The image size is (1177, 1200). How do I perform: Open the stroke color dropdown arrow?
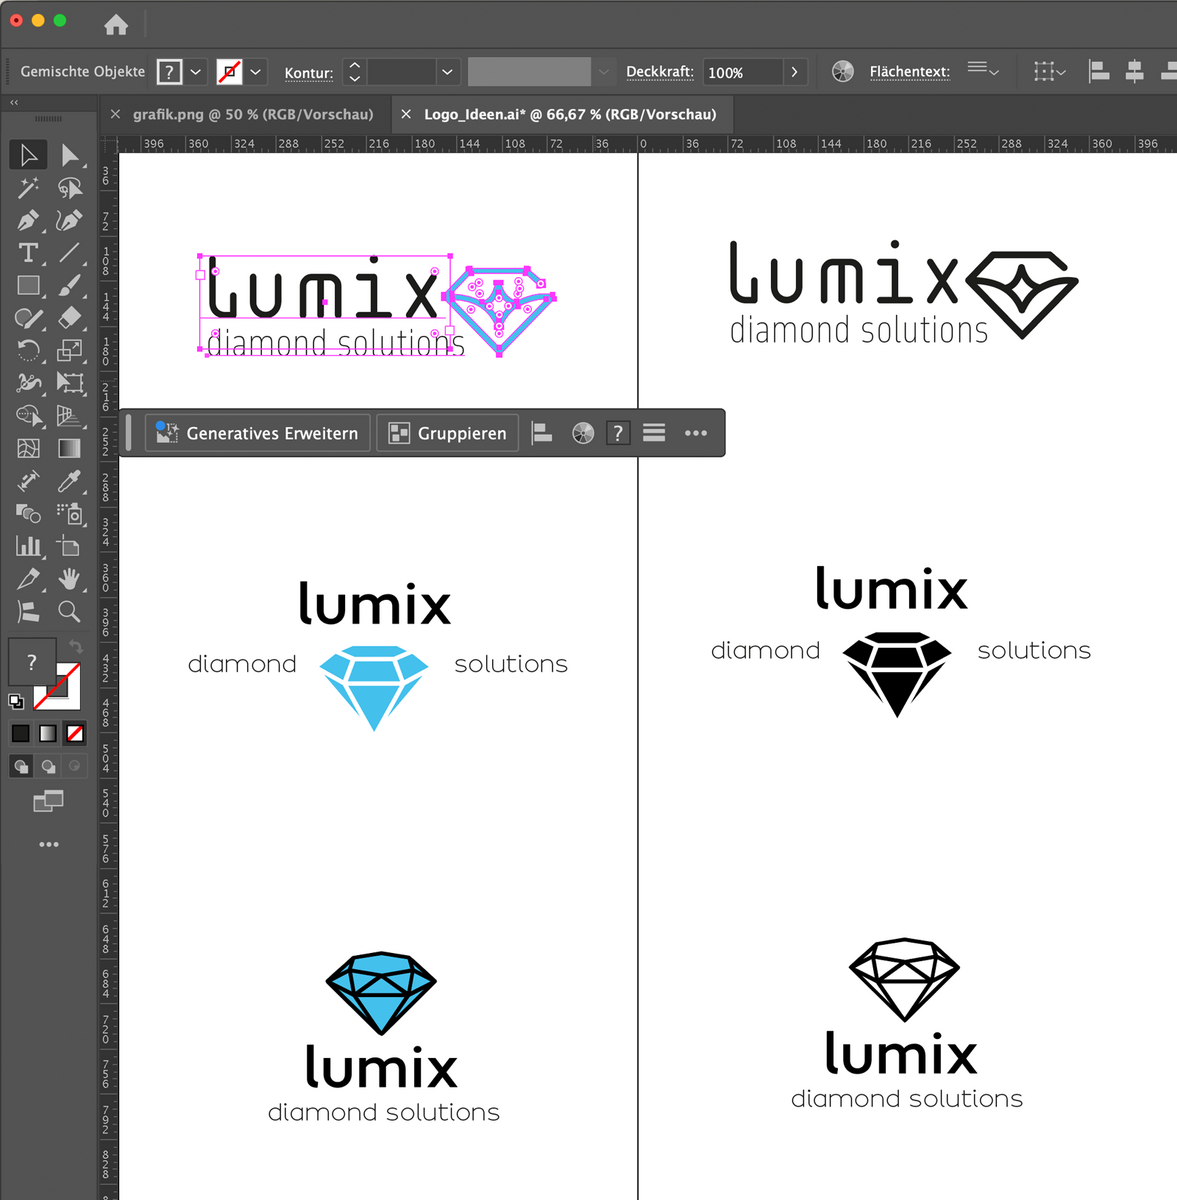pos(256,72)
